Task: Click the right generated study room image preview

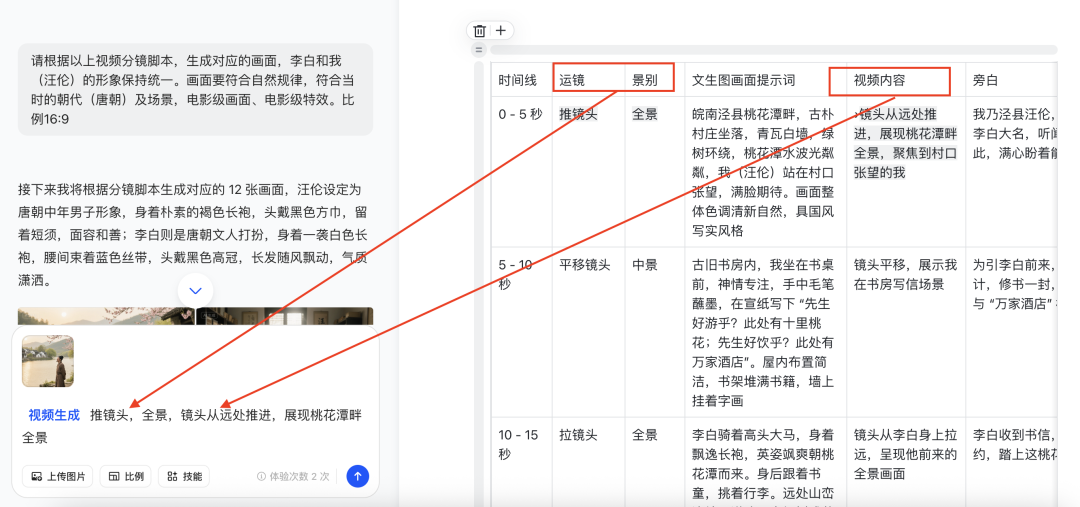Action: (285, 316)
